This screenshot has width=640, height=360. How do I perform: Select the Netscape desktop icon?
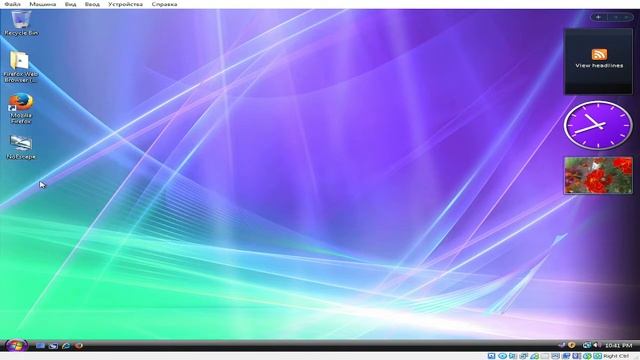pos(21,147)
